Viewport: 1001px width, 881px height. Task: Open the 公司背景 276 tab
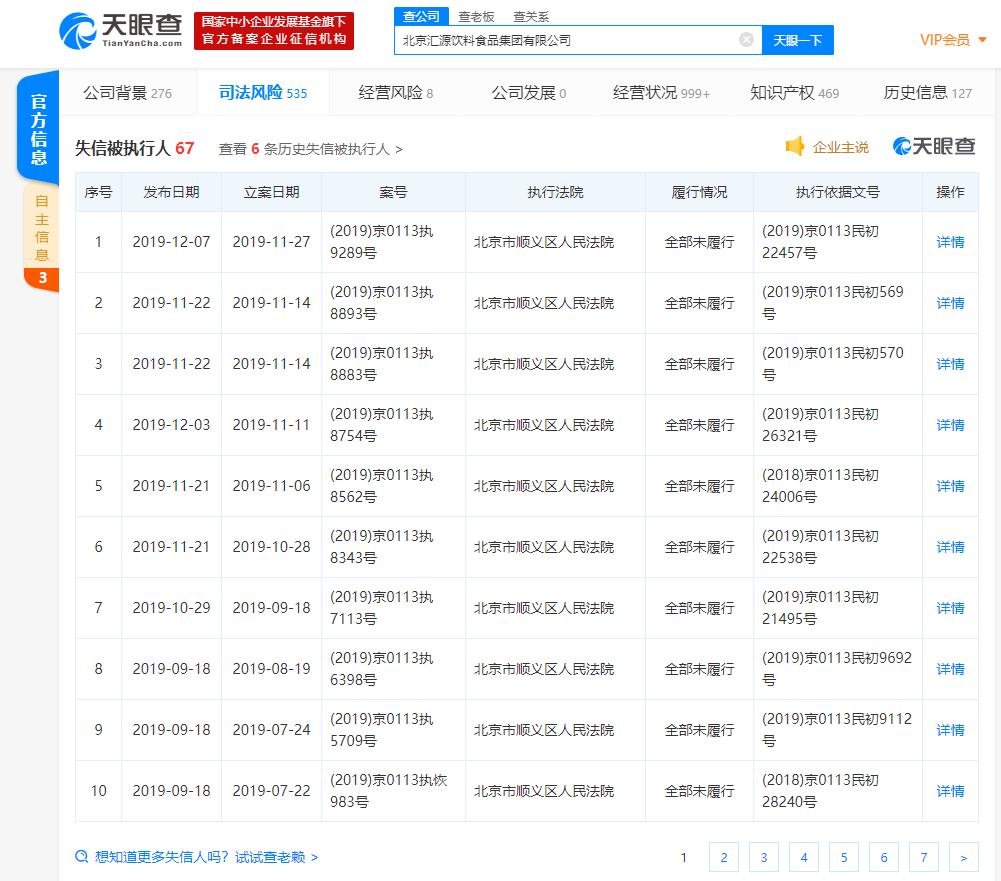pos(127,93)
